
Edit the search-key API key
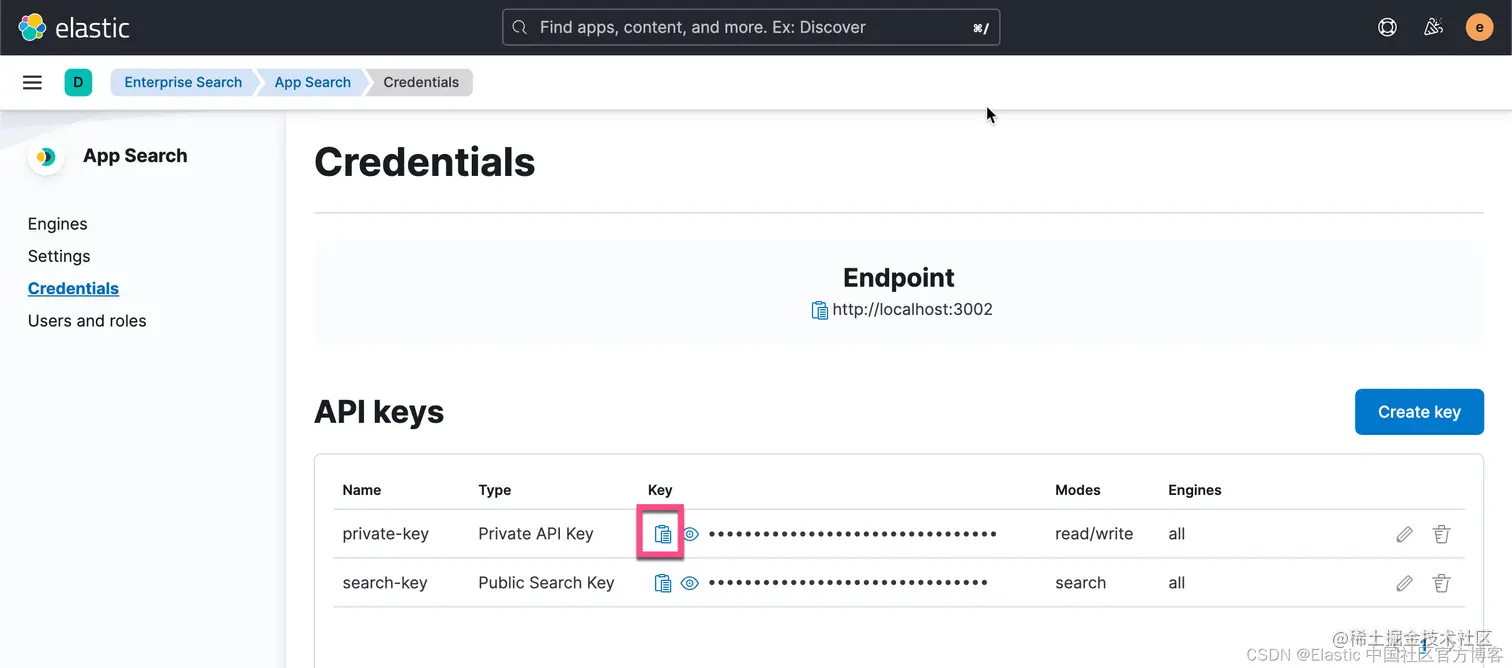pyautogui.click(x=1404, y=583)
